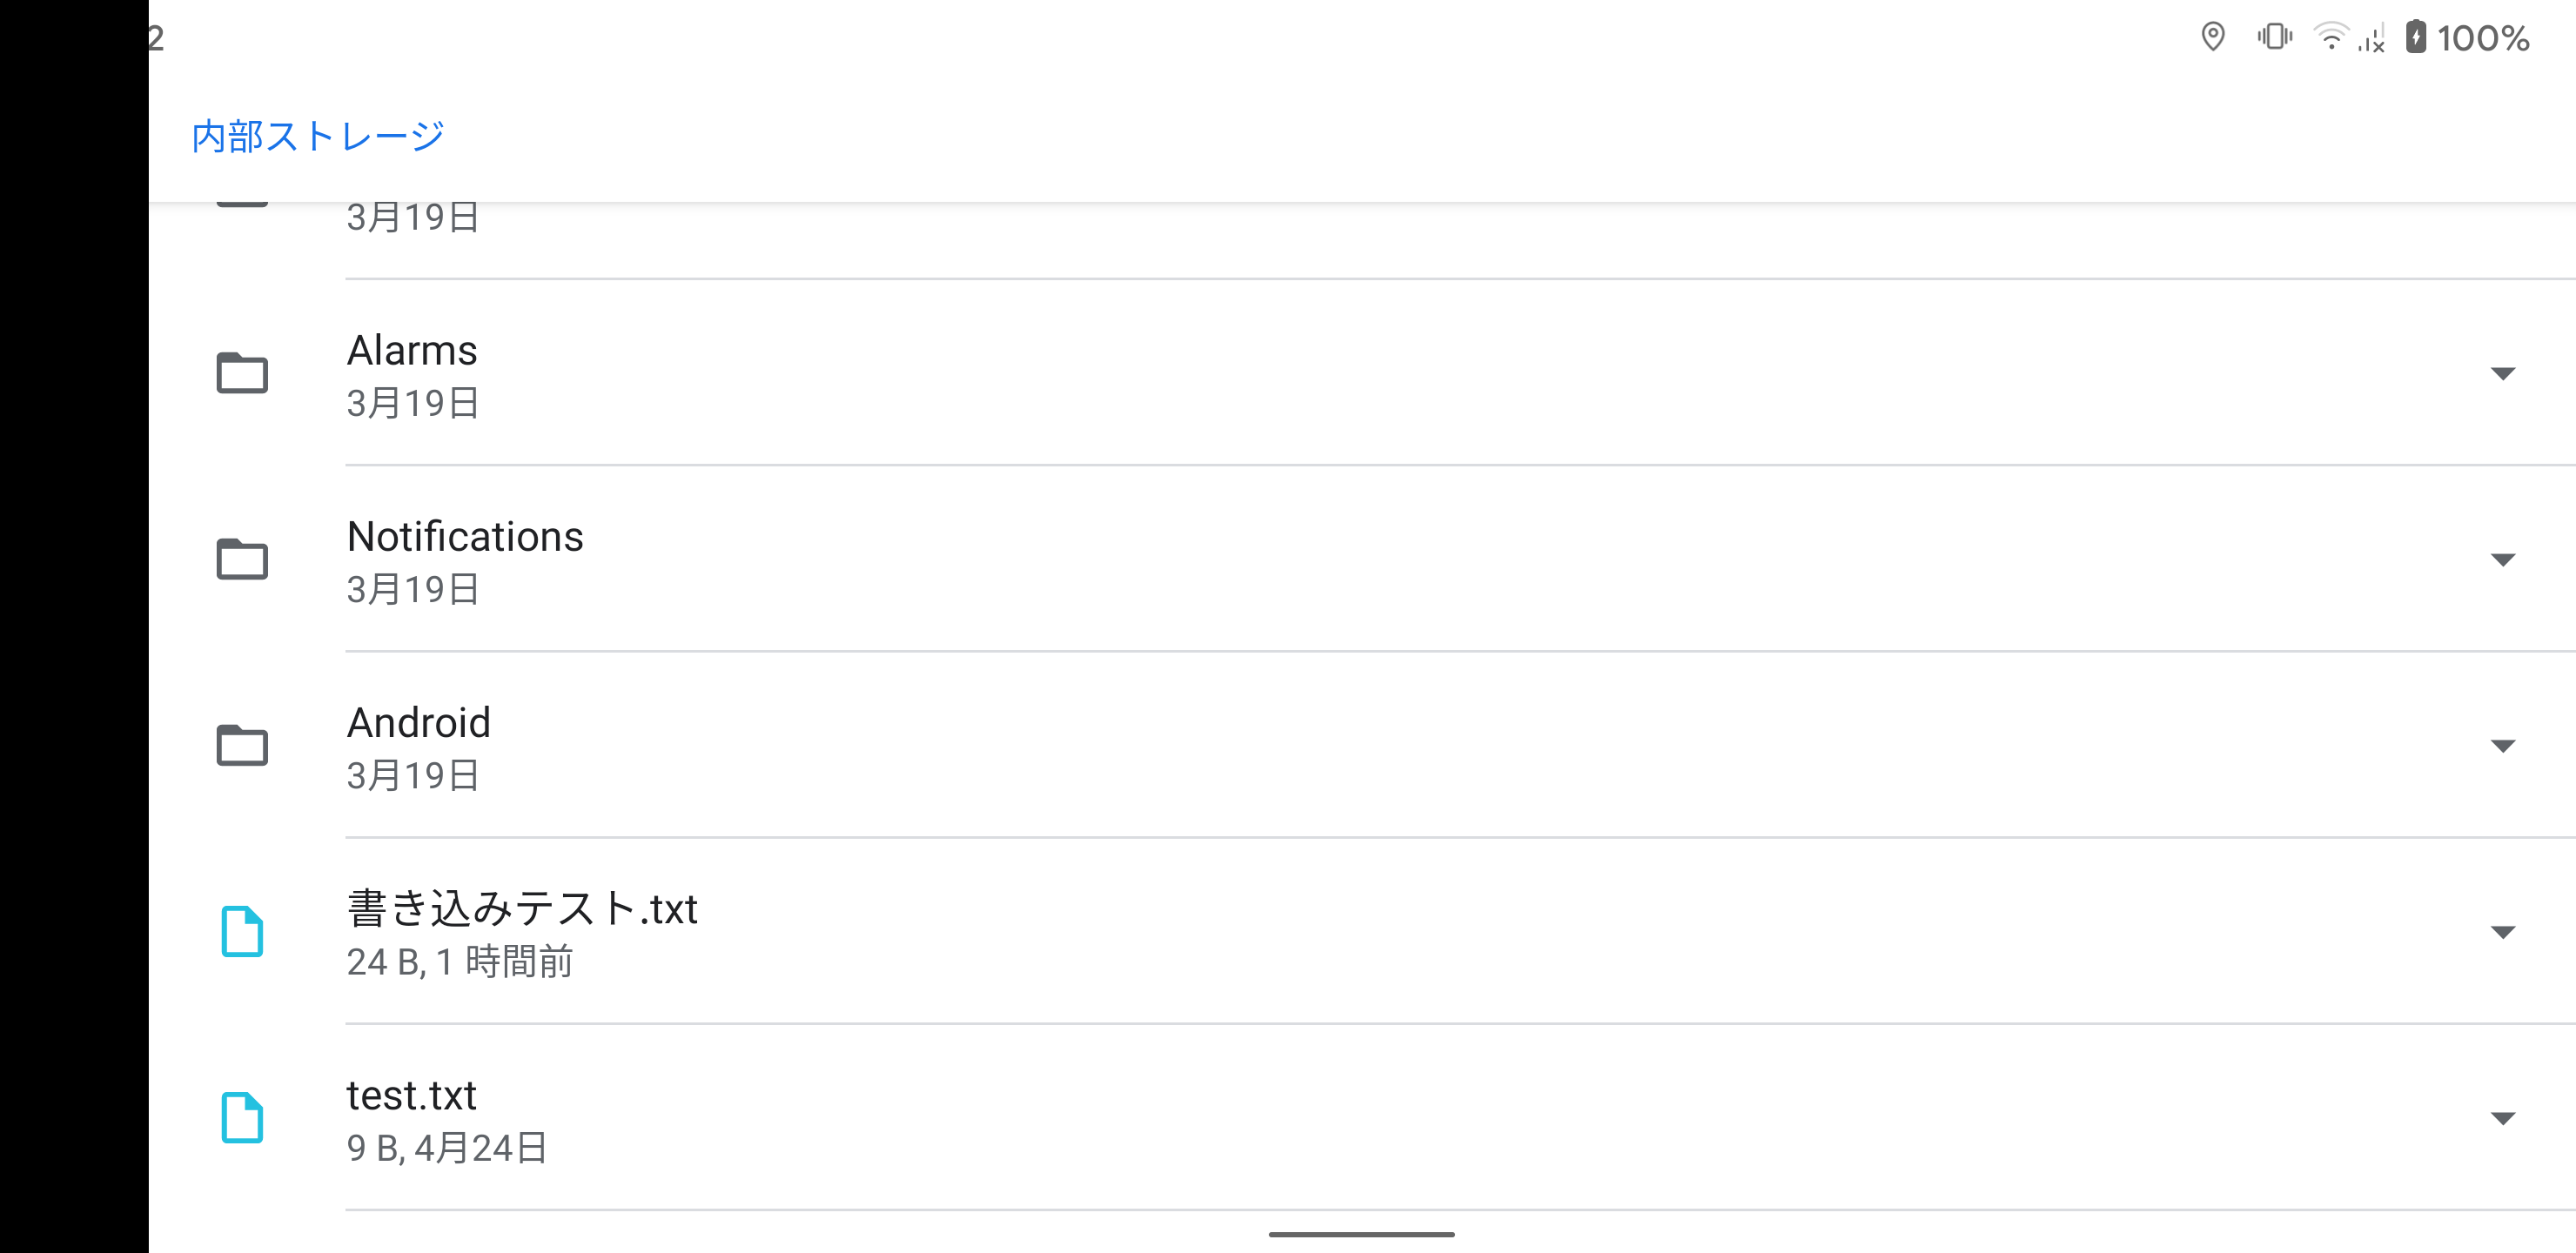Tap the vibrate mode status icon

[2274, 37]
